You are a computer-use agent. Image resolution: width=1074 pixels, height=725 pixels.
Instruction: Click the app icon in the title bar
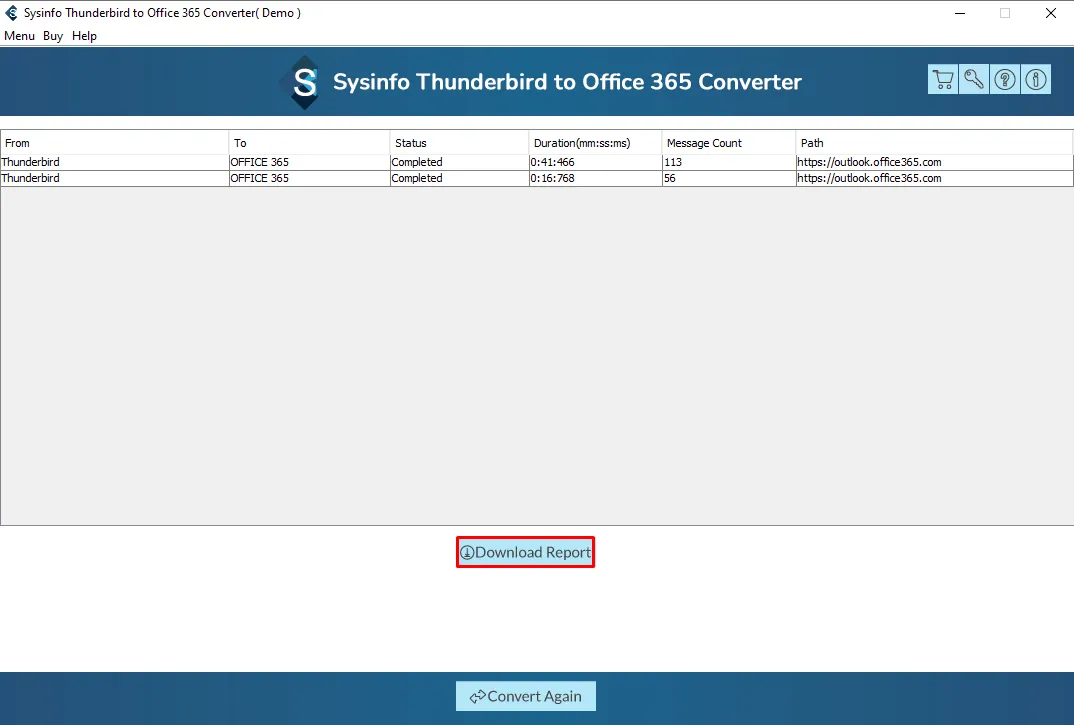pos(11,13)
